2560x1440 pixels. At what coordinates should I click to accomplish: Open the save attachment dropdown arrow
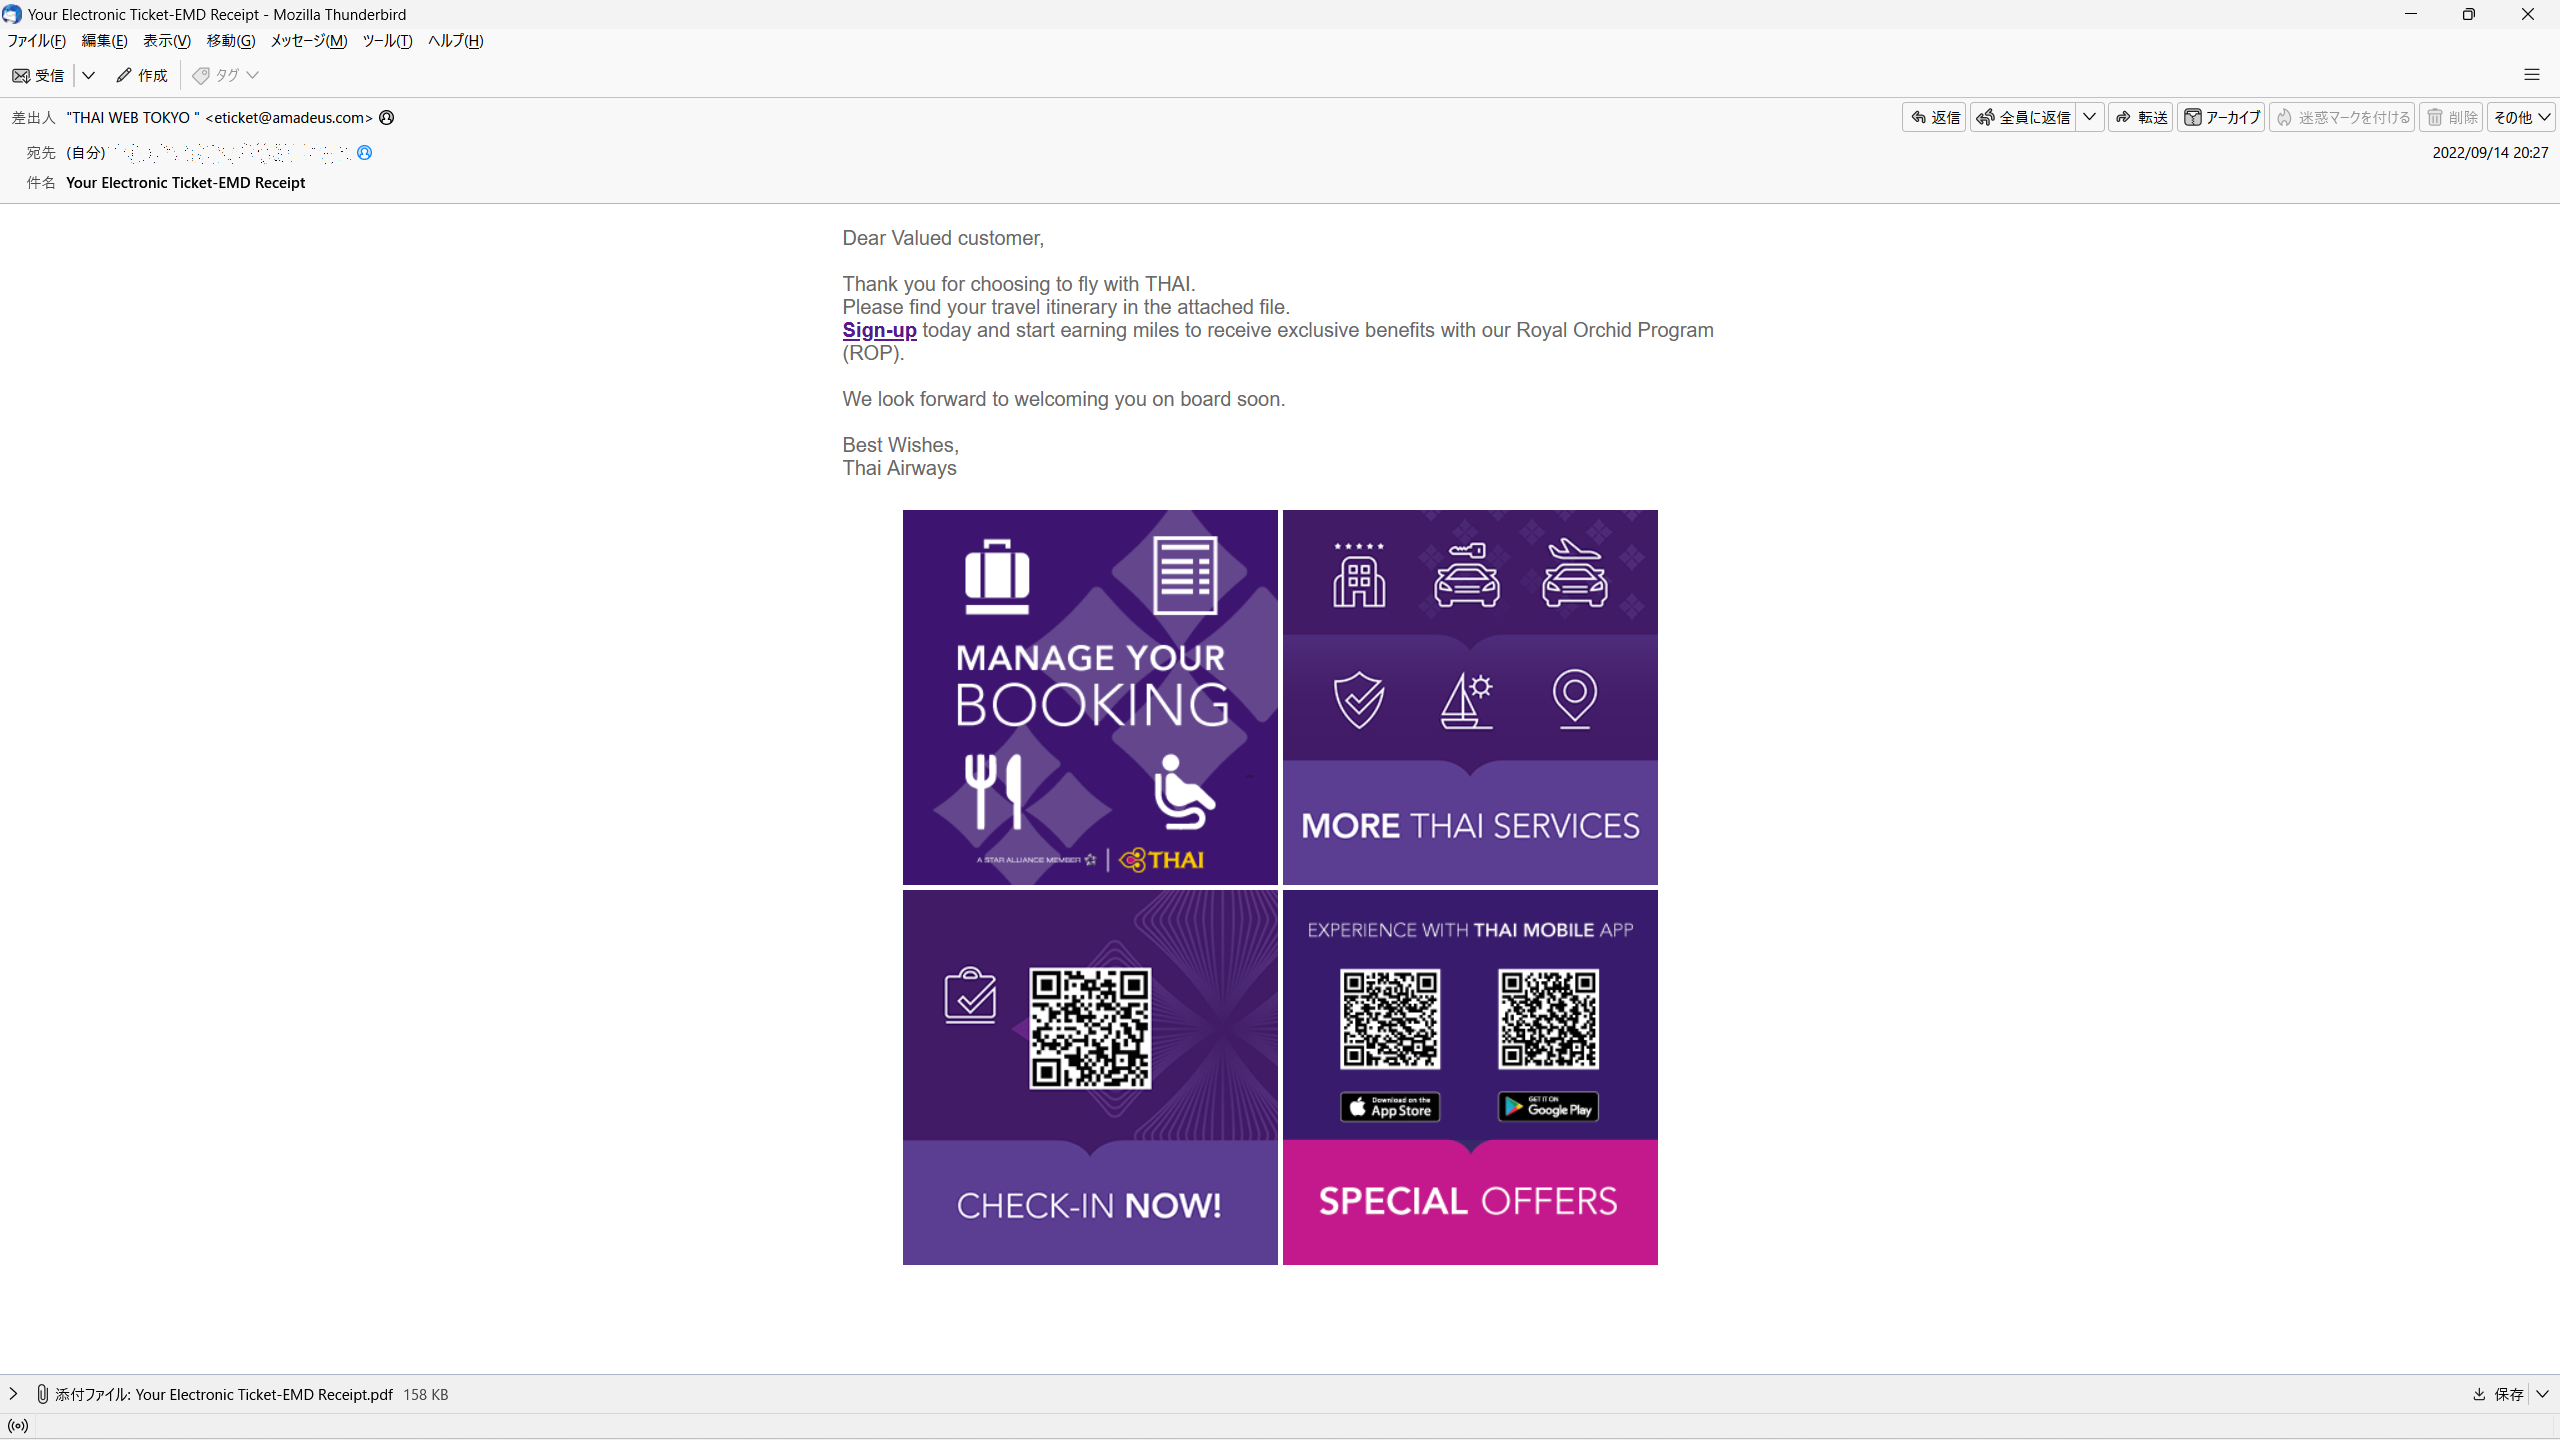[2543, 1394]
